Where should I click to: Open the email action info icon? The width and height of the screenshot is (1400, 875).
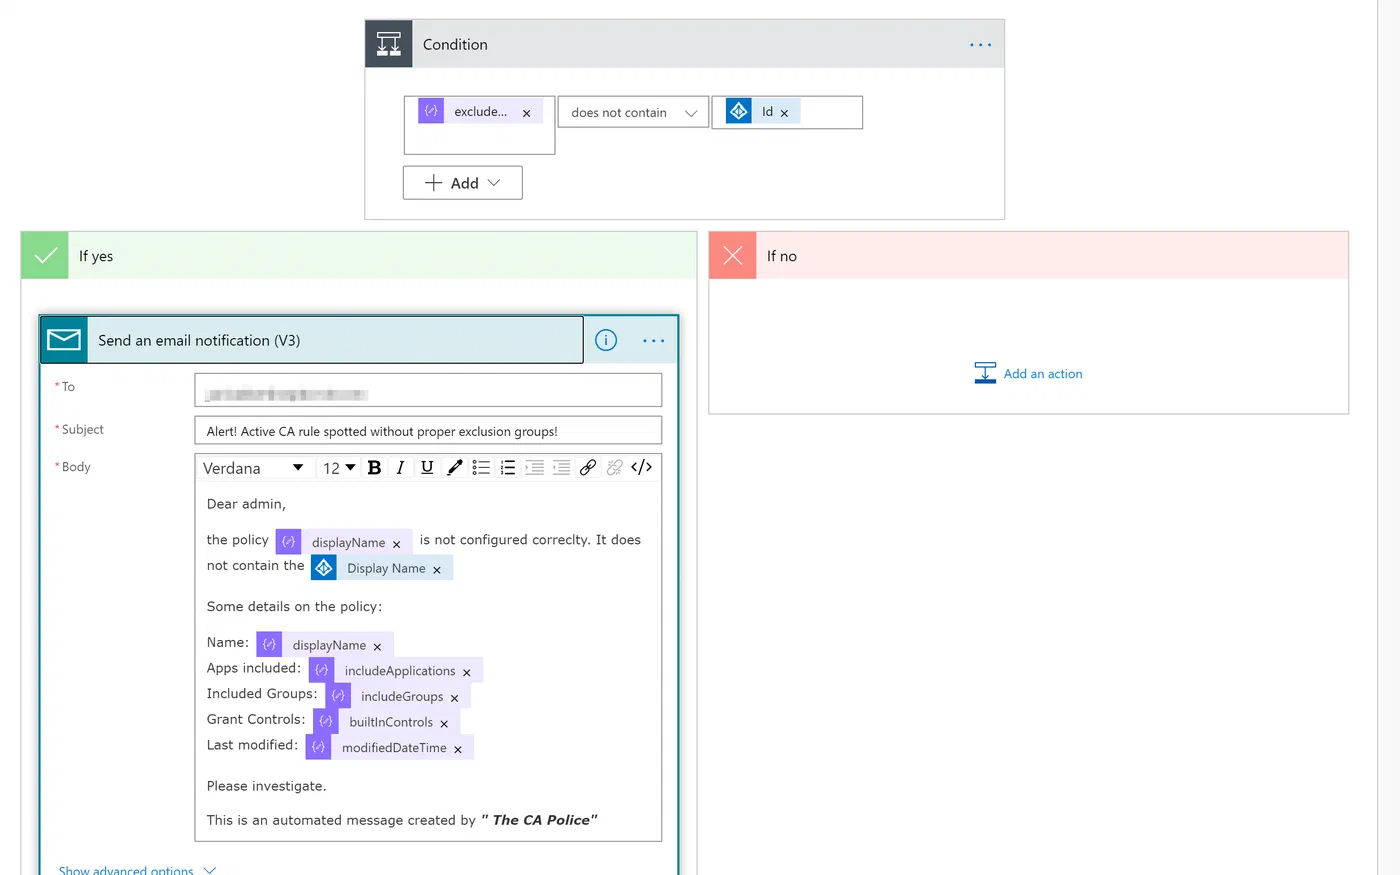point(606,340)
